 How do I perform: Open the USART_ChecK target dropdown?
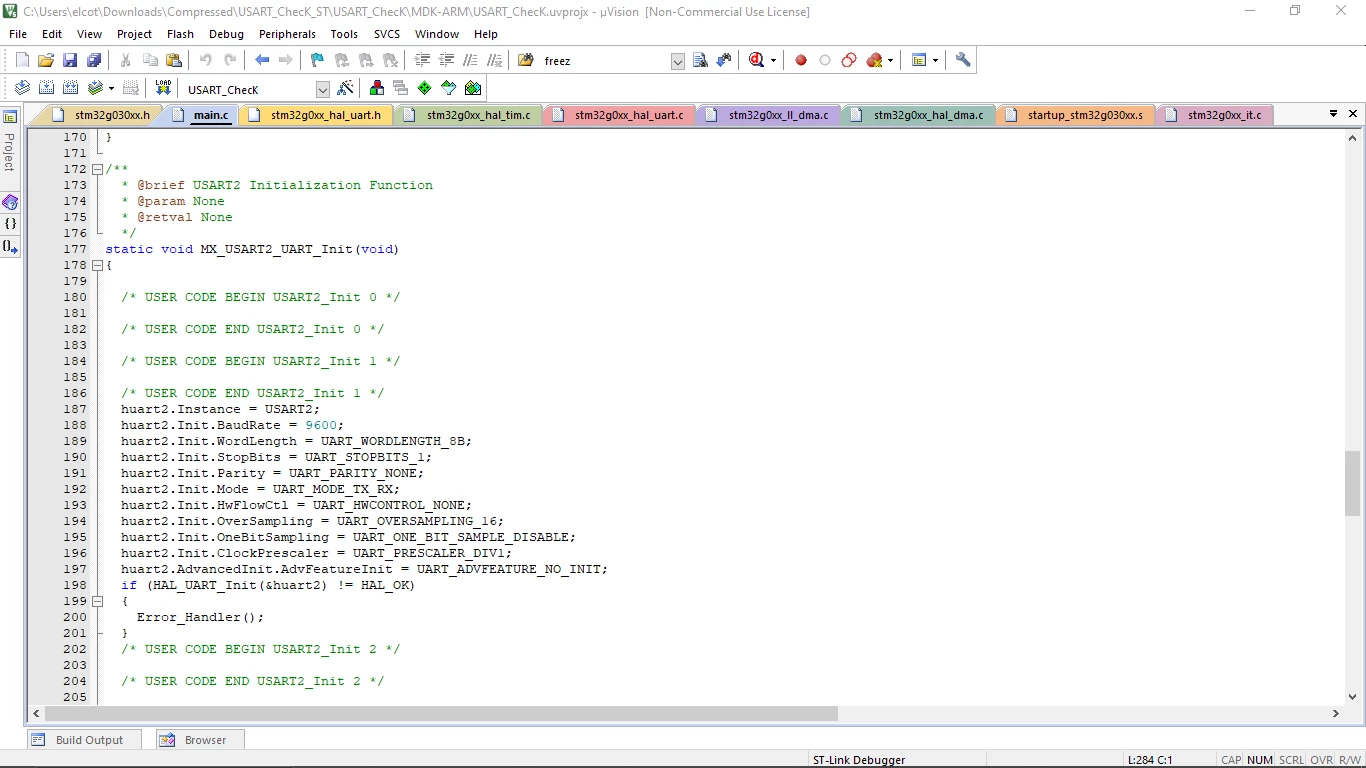(322, 89)
